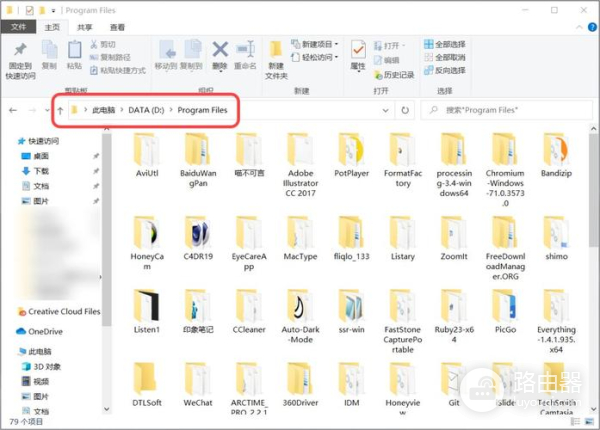Go up one folder level arrow

[x=60, y=111]
